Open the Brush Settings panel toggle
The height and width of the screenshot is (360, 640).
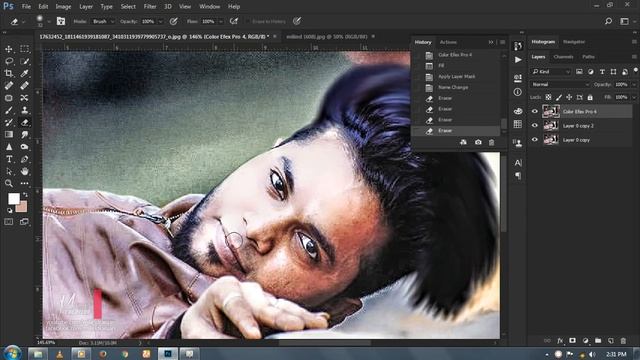61,21
